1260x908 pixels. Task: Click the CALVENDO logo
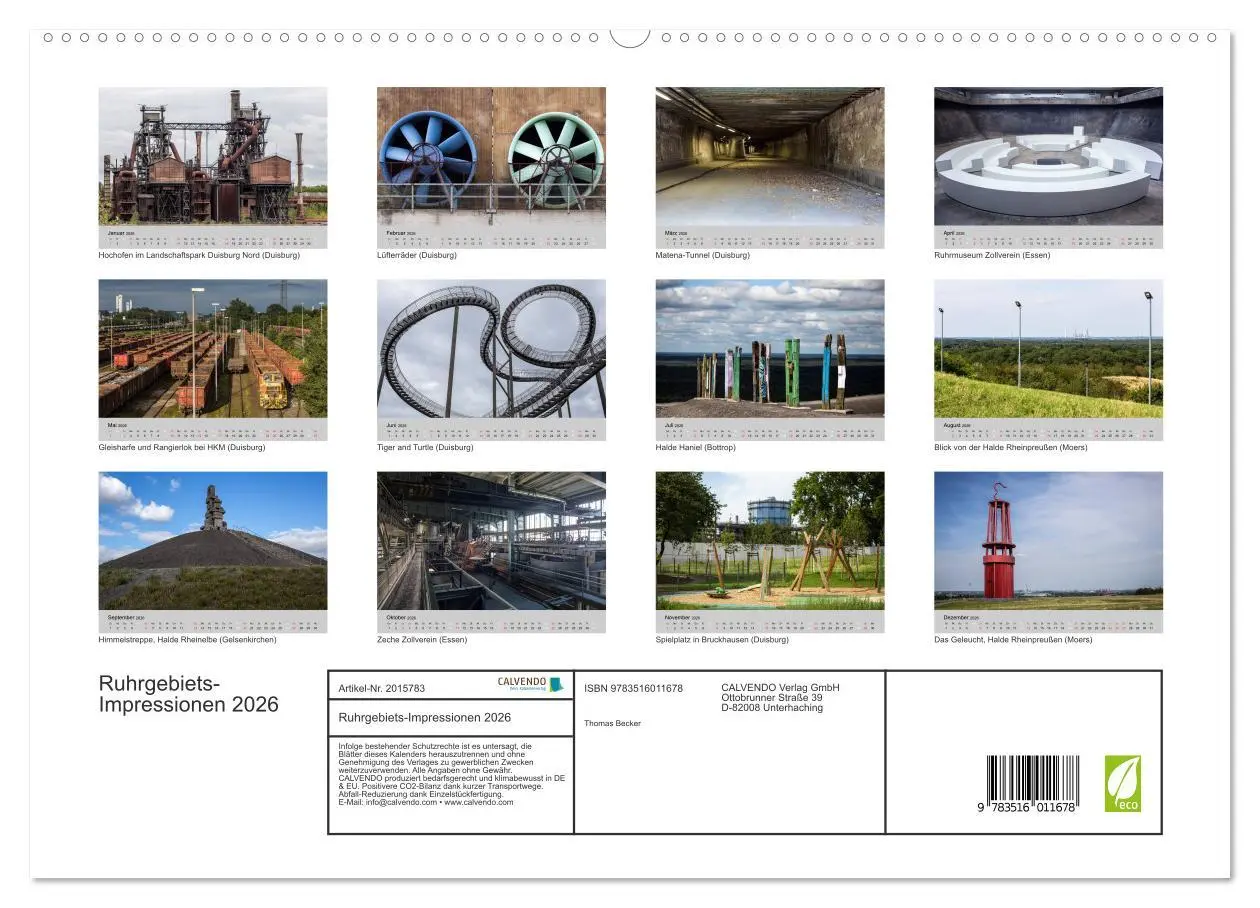531,684
